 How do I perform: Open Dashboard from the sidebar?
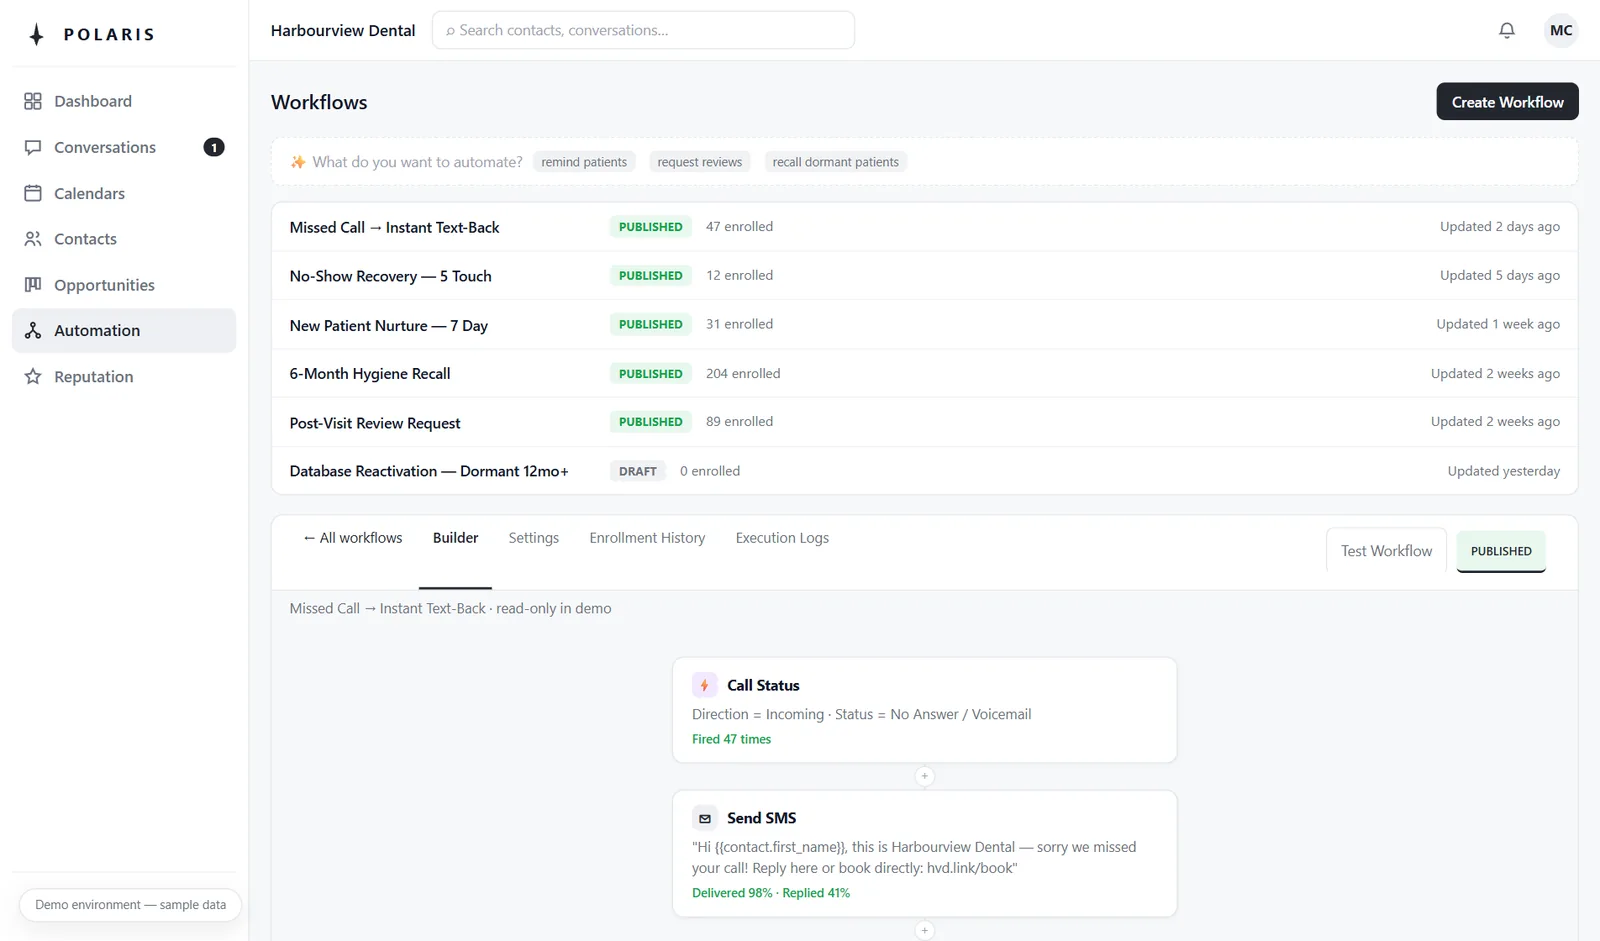pyautogui.click(x=124, y=101)
